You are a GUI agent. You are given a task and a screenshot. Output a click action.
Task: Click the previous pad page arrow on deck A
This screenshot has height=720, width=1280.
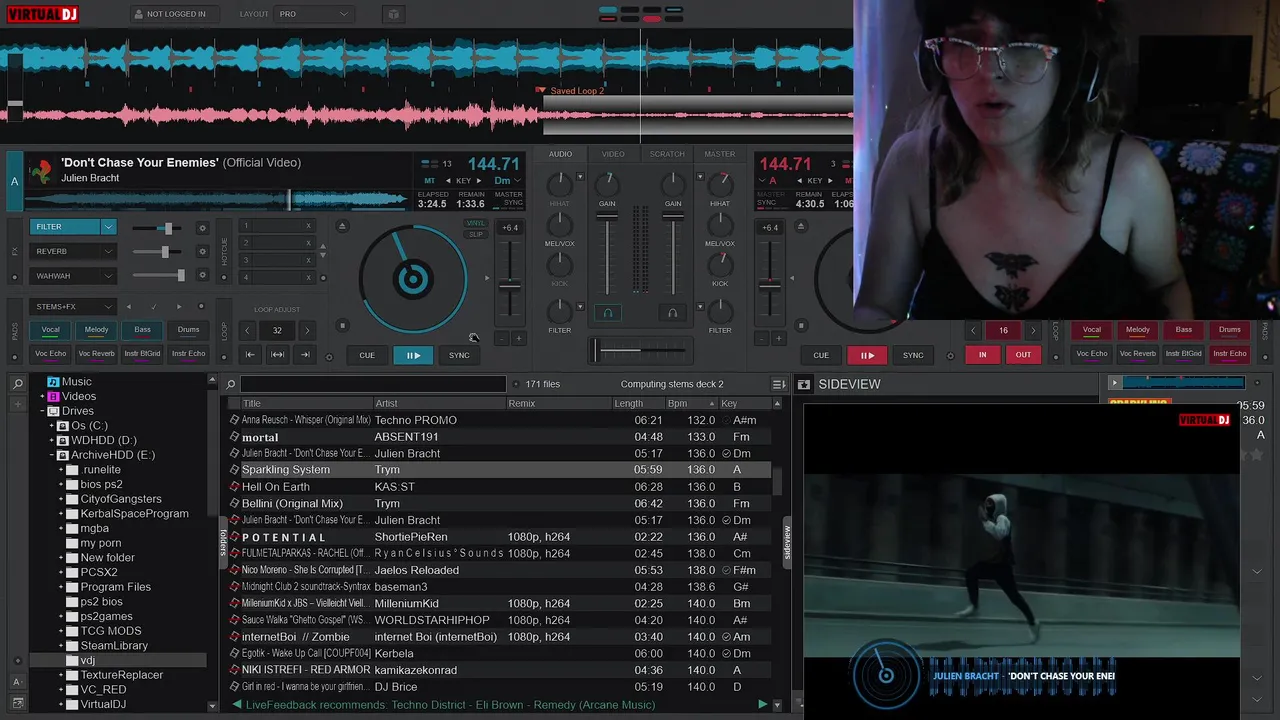(x=128, y=307)
